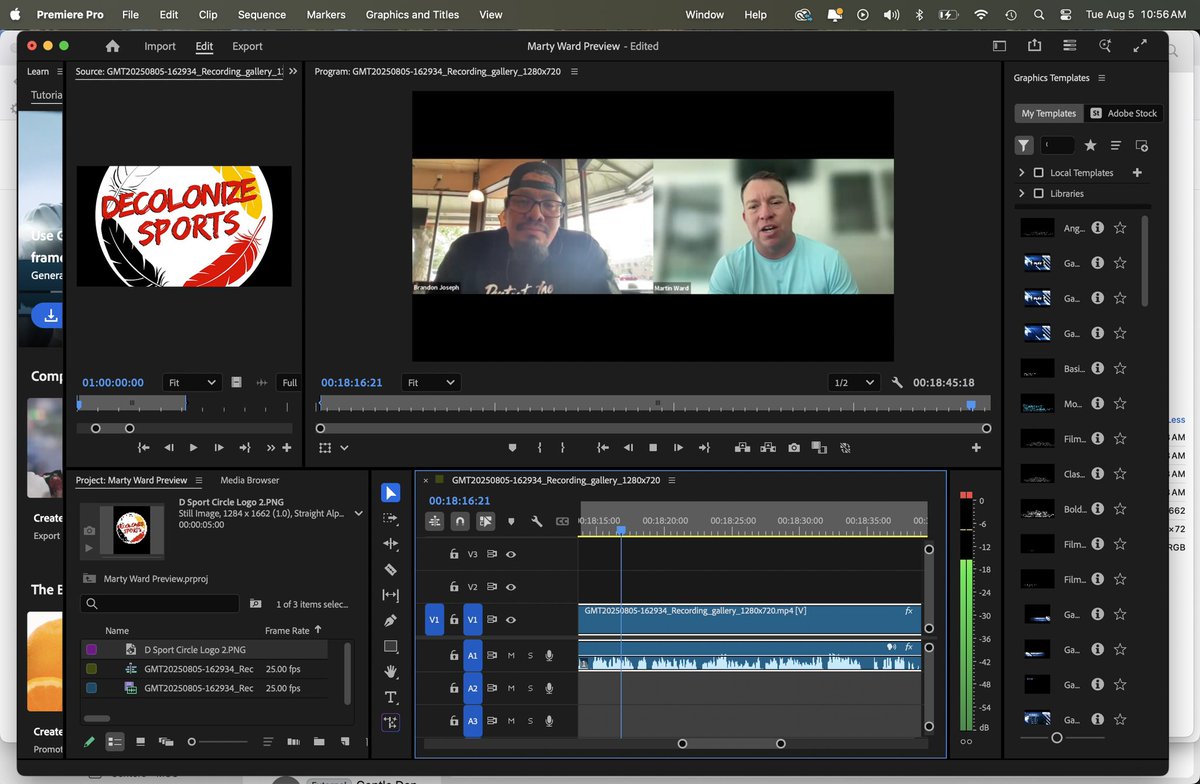Open program monitor zoom Fit dropdown
This screenshot has height=784, width=1200.
430,382
